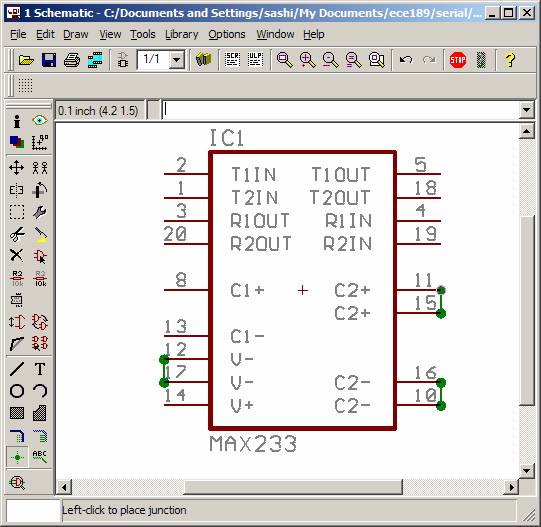Viewport: 541px width, 527px height.
Task: Open the sheet 1/1 dropdown
Action: point(177,60)
